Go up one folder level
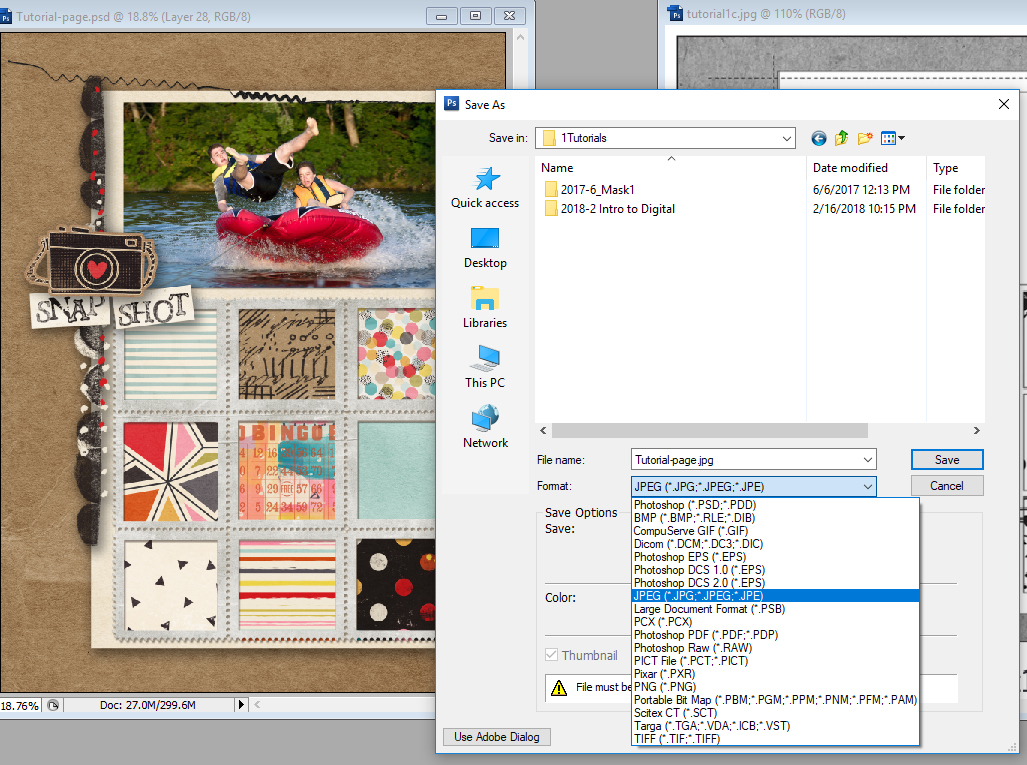This screenshot has height=765, width=1027. (x=841, y=138)
